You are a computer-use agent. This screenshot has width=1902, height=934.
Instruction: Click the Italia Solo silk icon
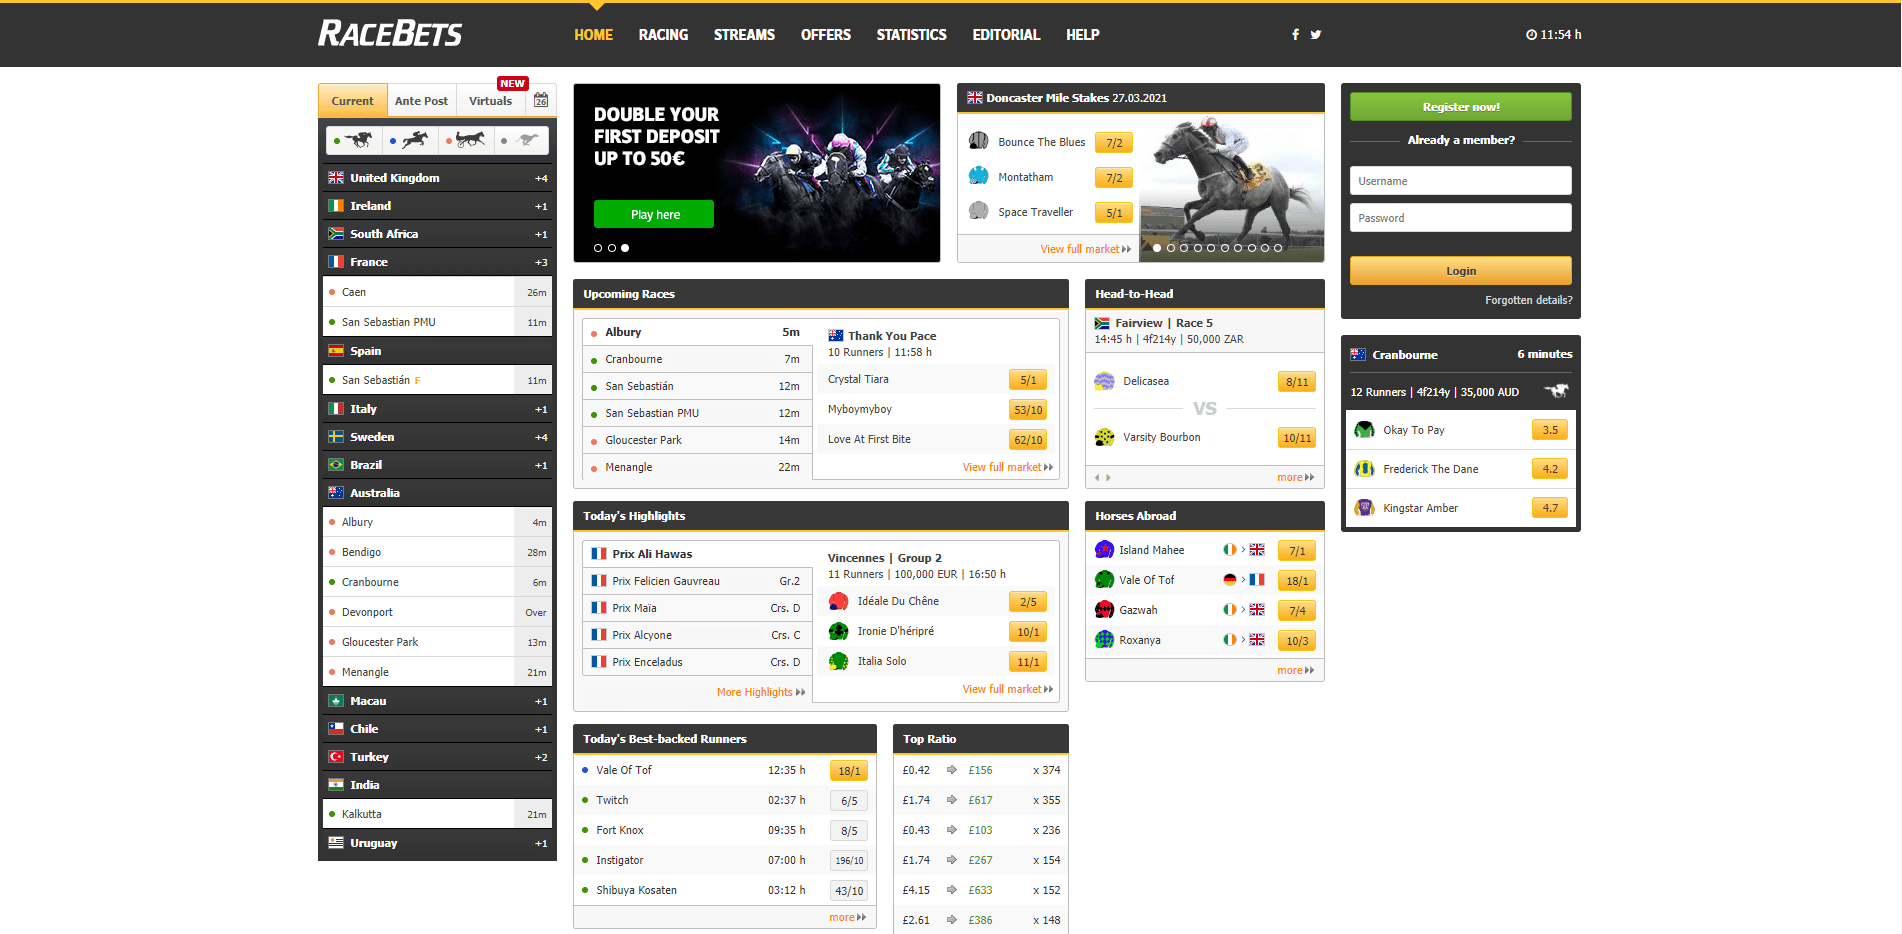[839, 661]
